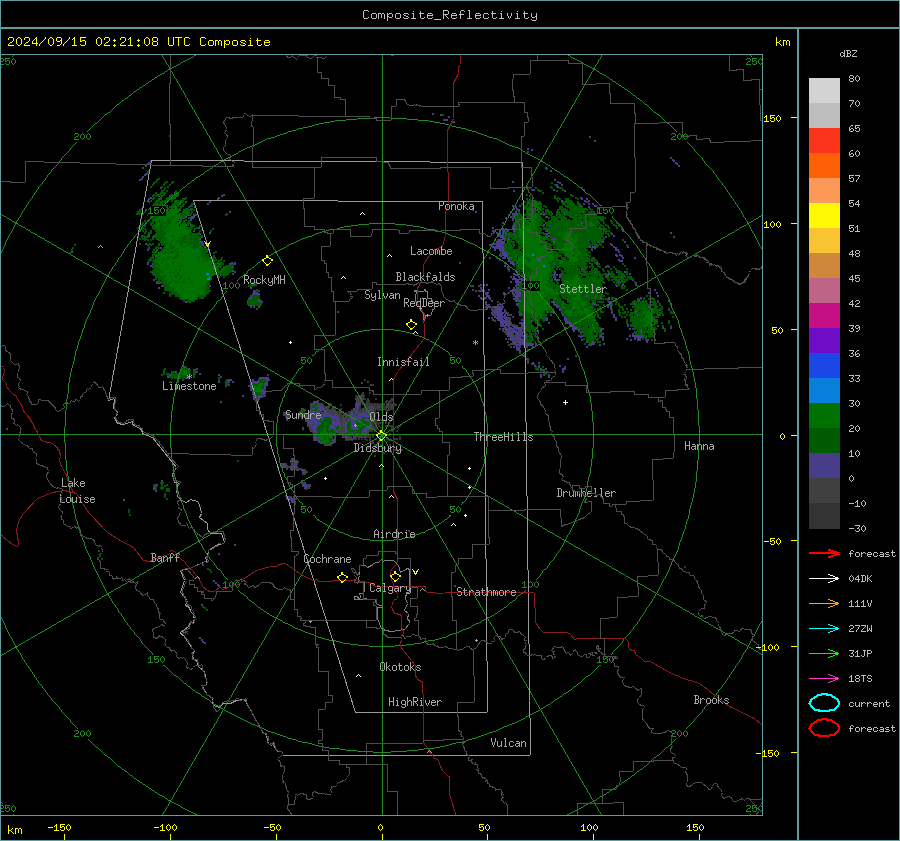
Task: Select the light blue 30-33 dBZ swatch
Action: pos(824,391)
